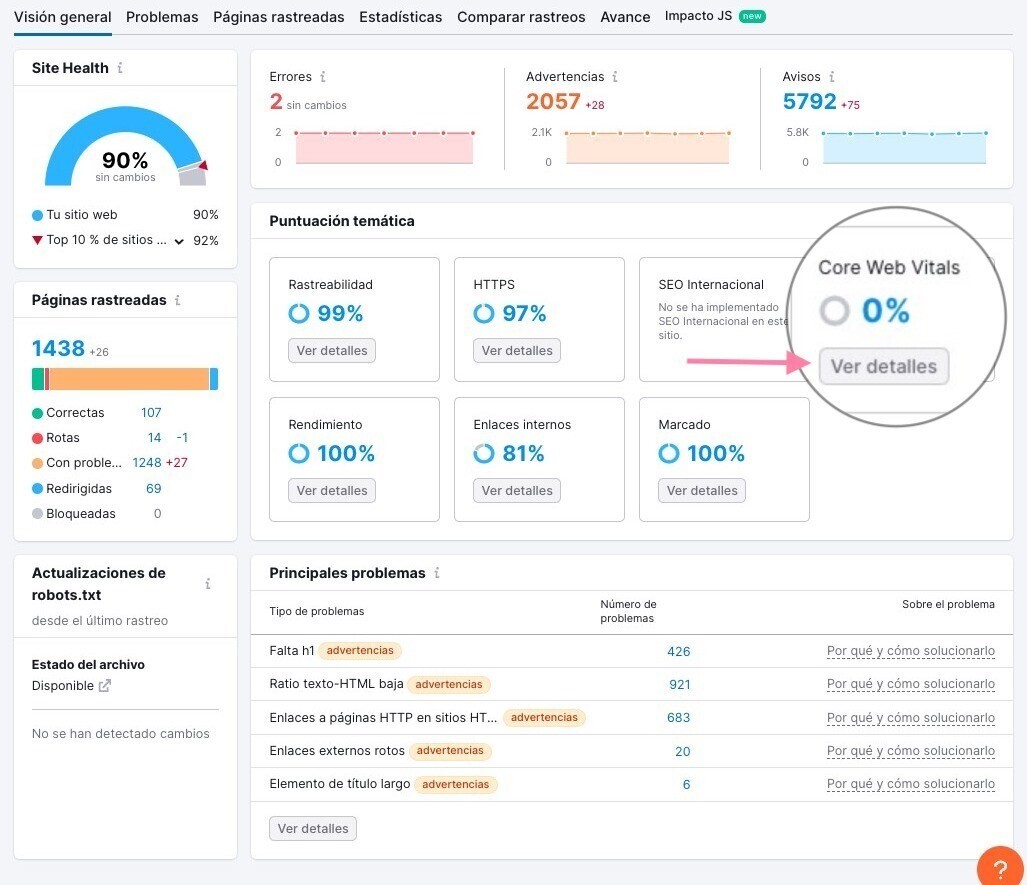This screenshot has height=885, width=1027.
Task: Click Ver detalles under Core Web Vitals
Action: tap(883, 366)
